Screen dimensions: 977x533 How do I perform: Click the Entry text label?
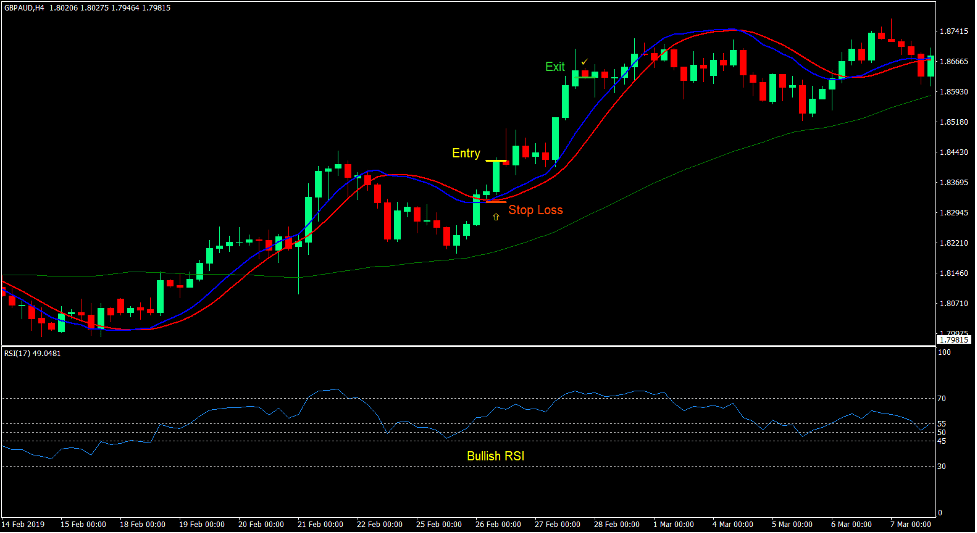(466, 153)
